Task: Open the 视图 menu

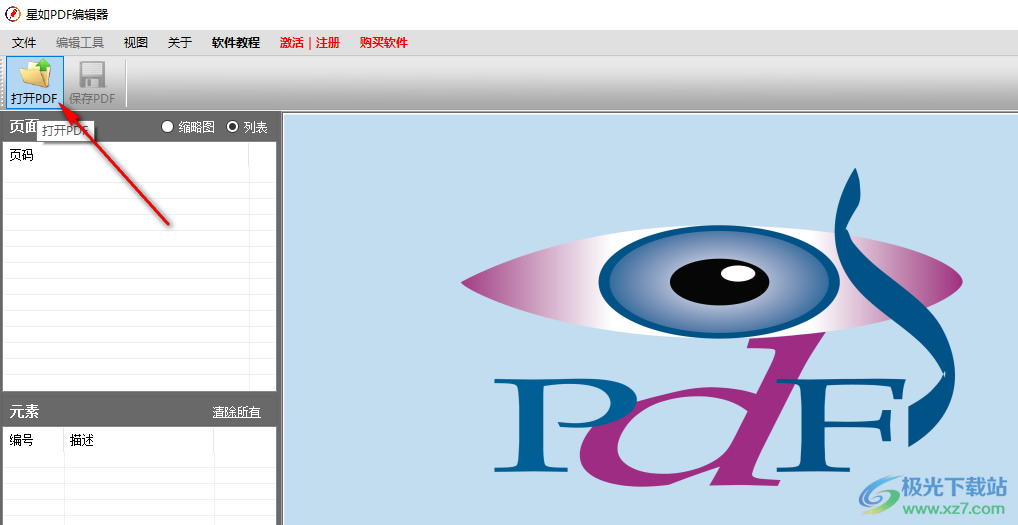Action: 136,43
